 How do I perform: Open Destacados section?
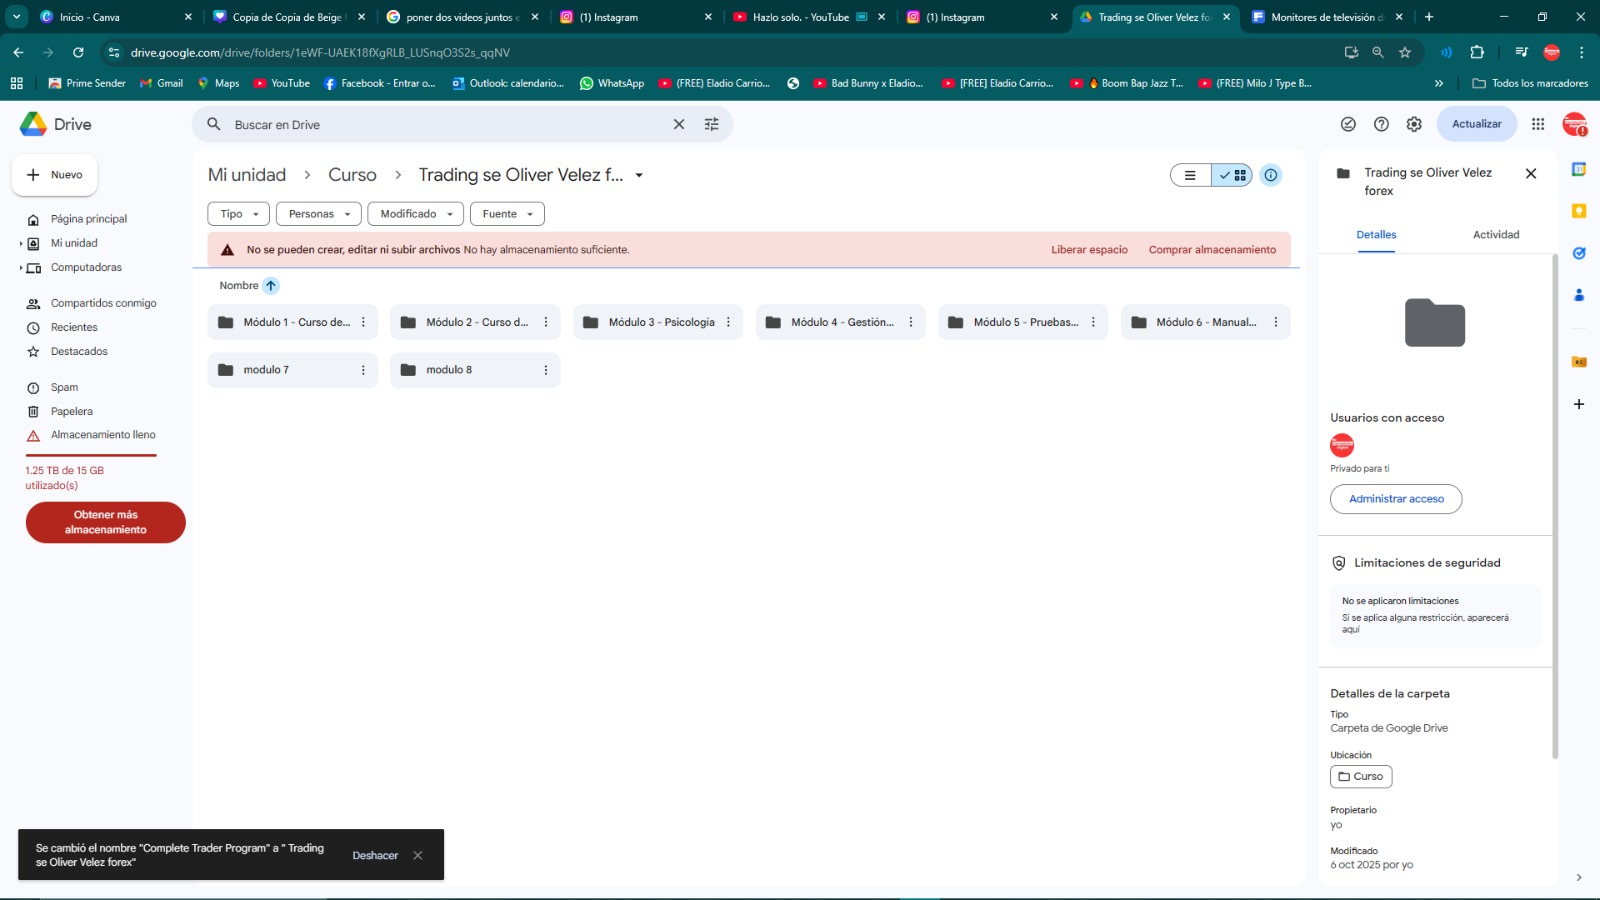(79, 351)
